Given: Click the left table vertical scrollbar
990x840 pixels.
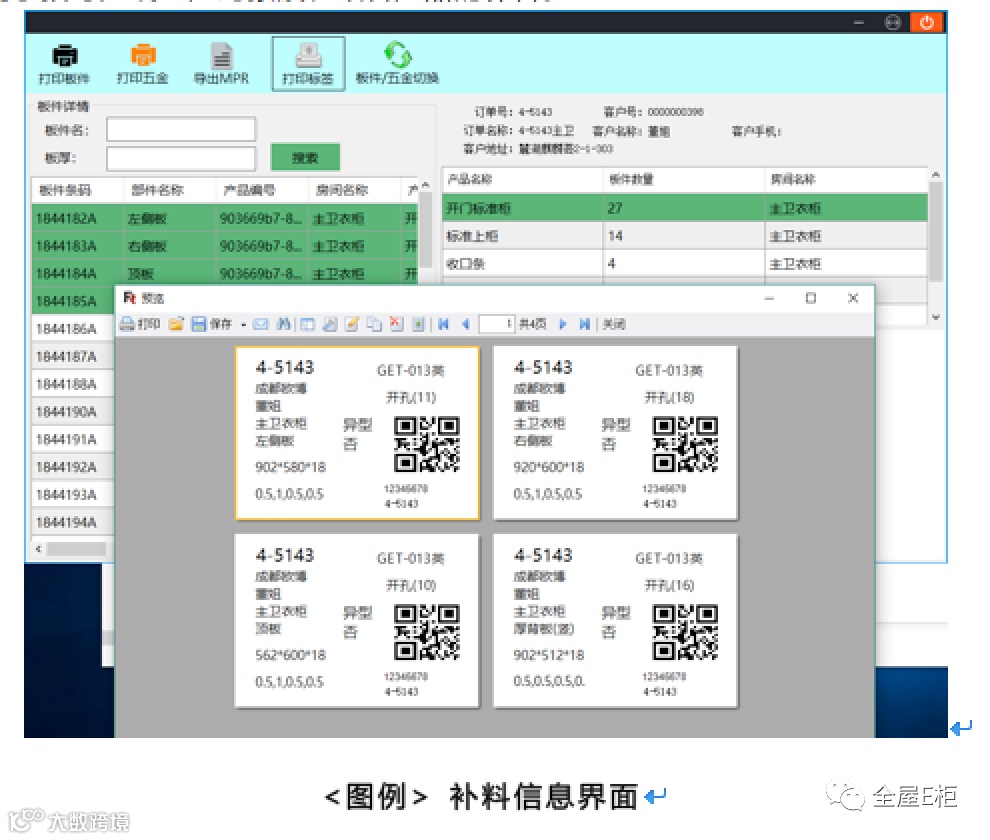Looking at the screenshot, I should (426, 230).
